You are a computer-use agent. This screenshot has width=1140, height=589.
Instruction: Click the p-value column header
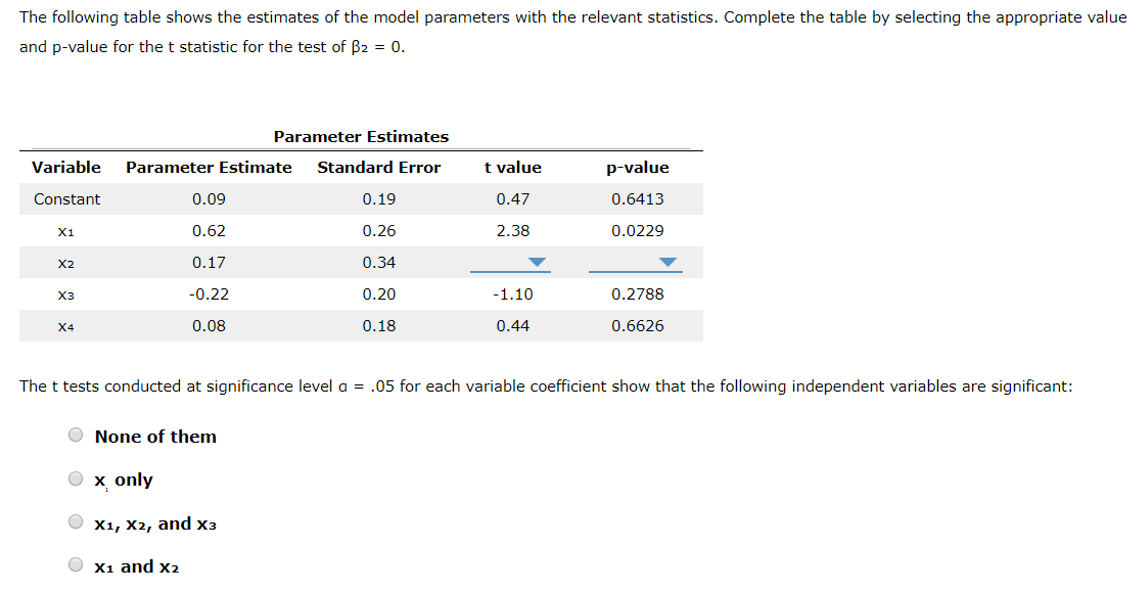point(636,167)
